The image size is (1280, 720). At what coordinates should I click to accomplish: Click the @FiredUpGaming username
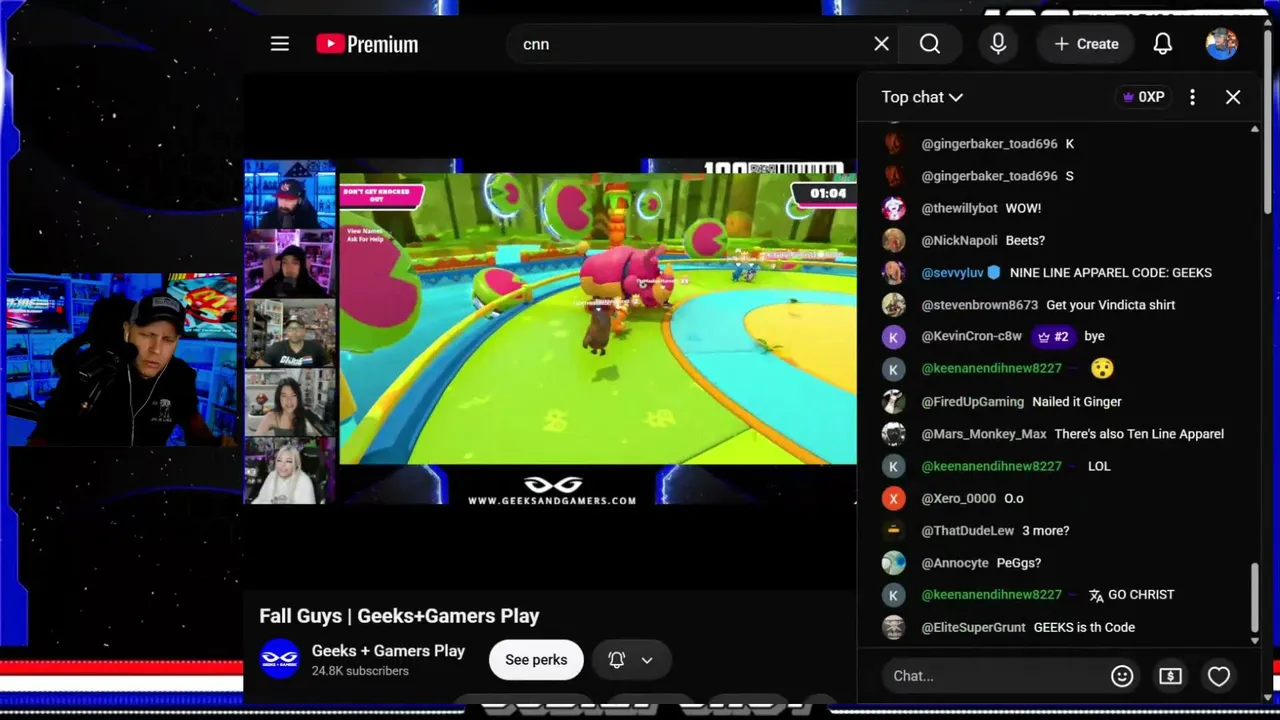972,402
